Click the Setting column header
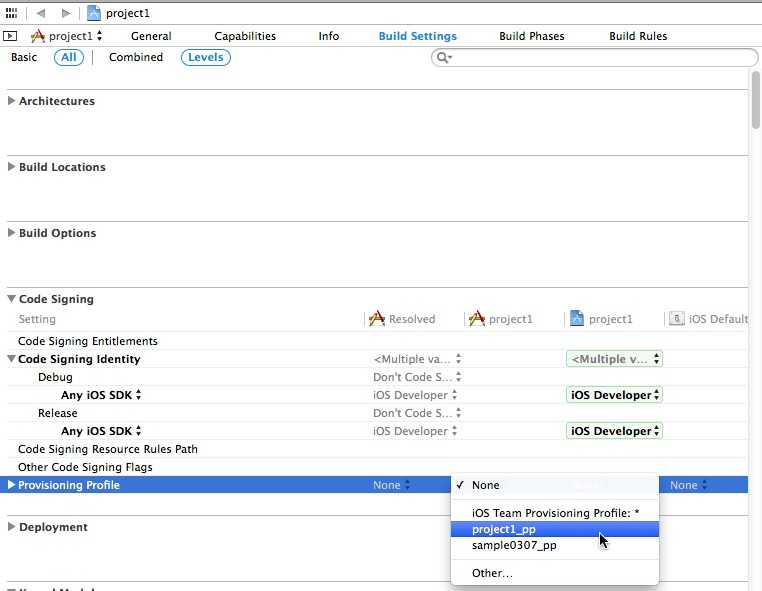 pyautogui.click(x=37, y=319)
